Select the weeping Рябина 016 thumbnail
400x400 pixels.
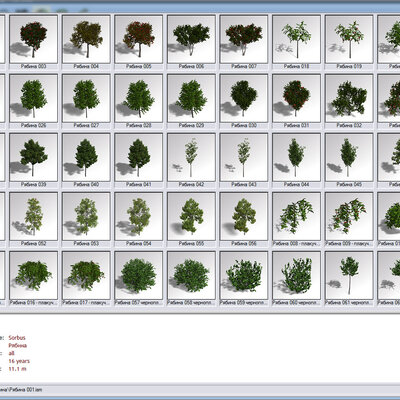(33, 275)
